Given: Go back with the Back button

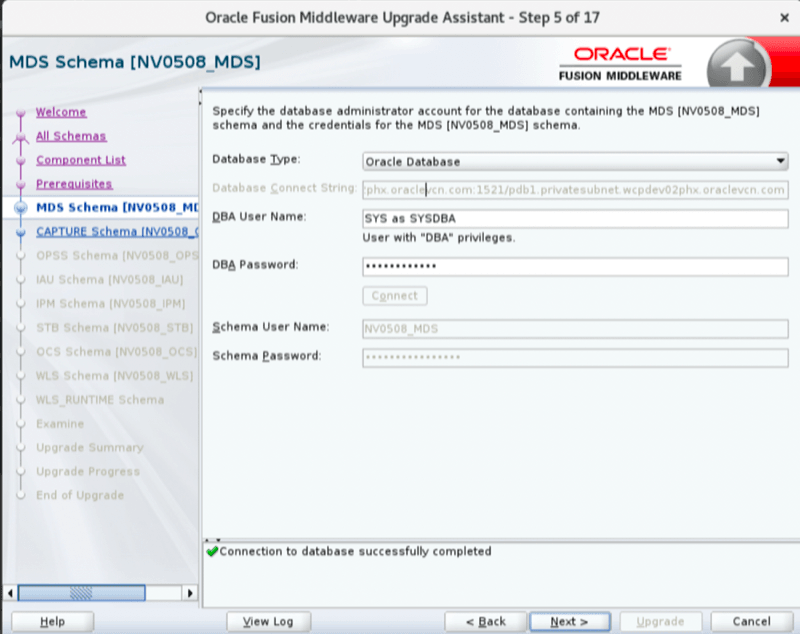Looking at the screenshot, I should coord(485,621).
